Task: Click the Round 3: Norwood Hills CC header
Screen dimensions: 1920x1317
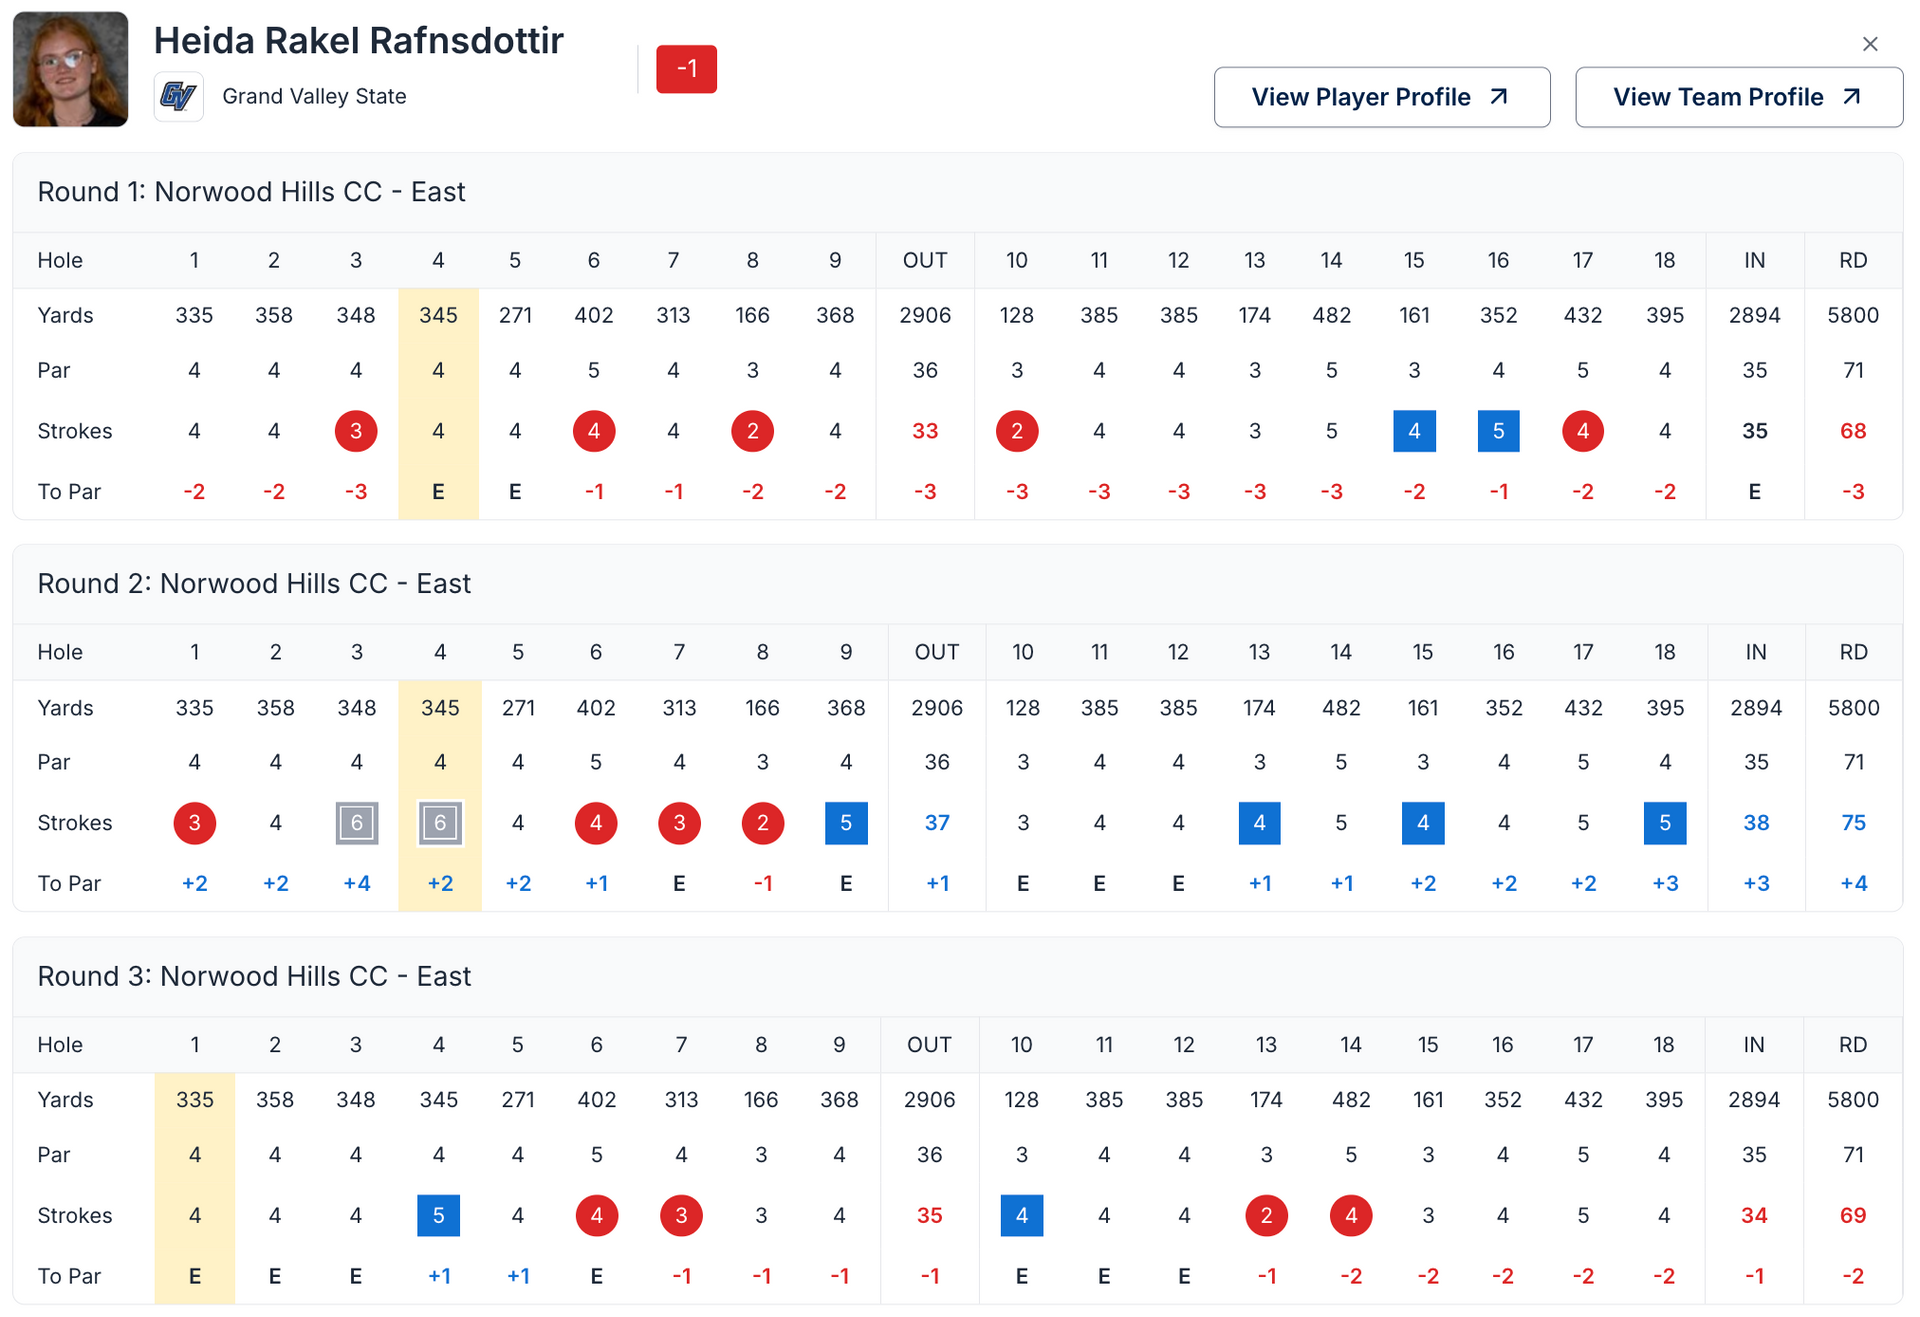Action: [x=254, y=976]
